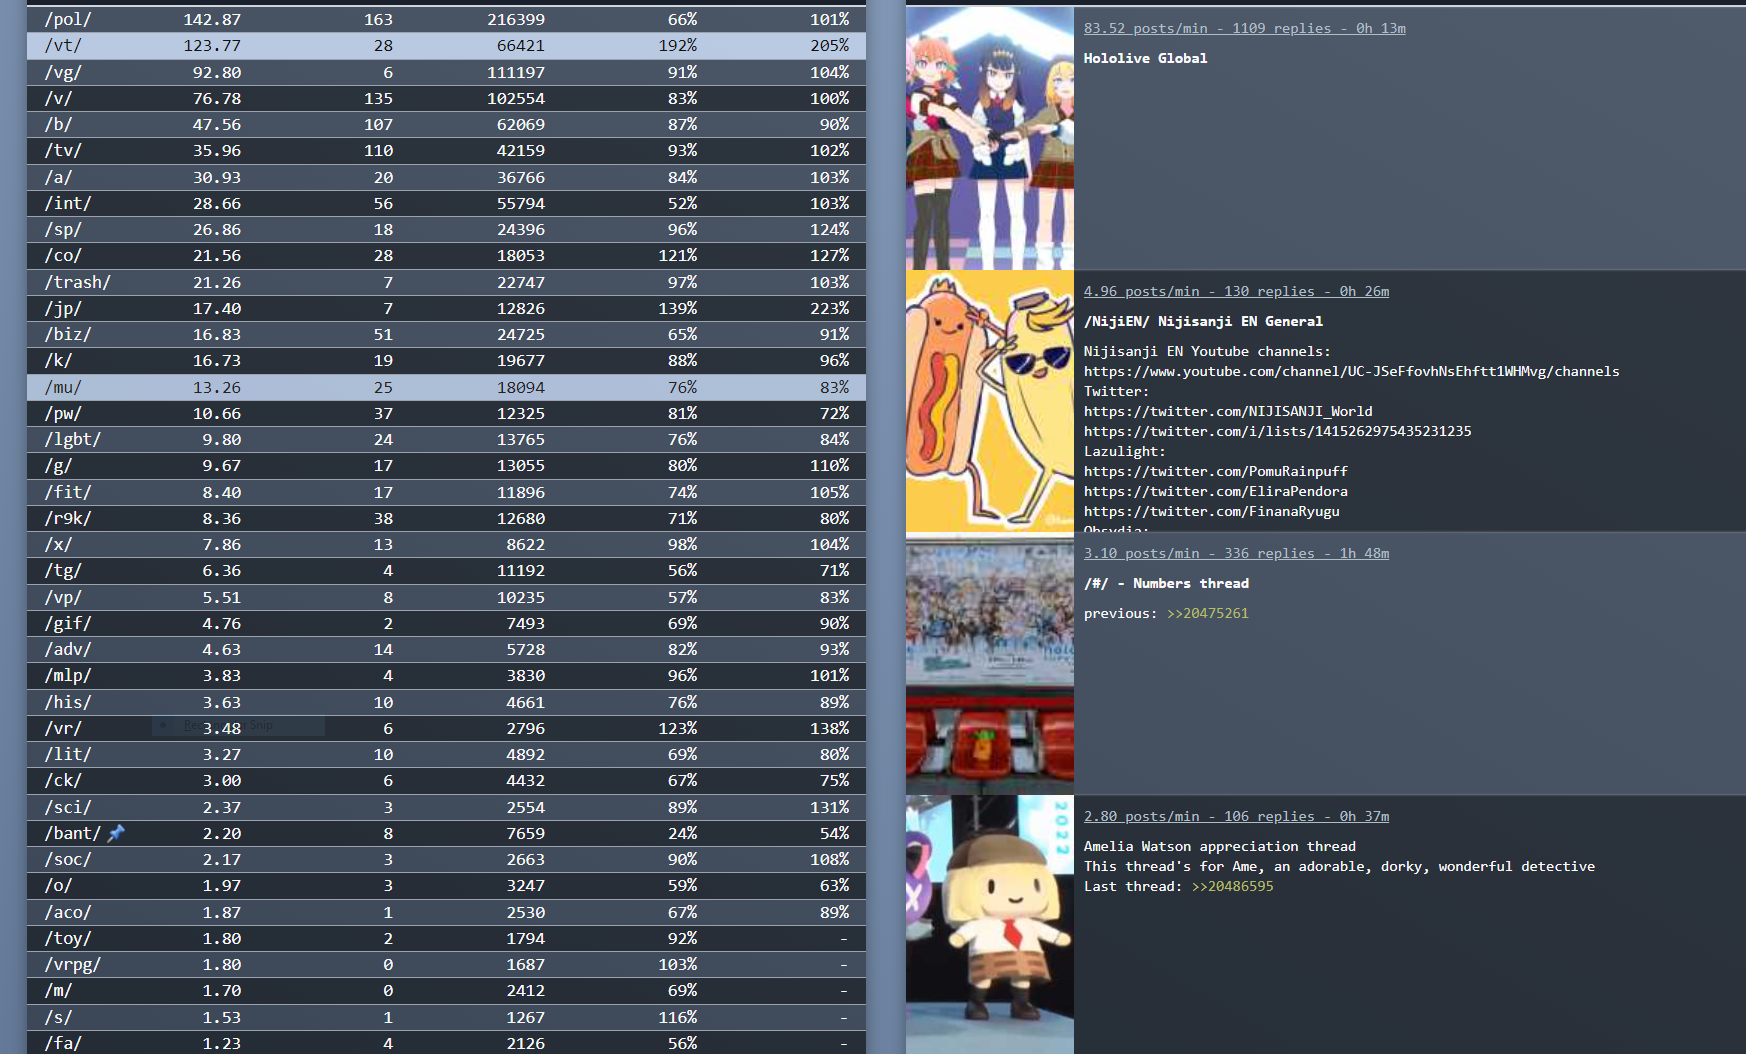Click the pin icon next to /bant/
Screen dimensions: 1746x1054
click(x=116, y=833)
